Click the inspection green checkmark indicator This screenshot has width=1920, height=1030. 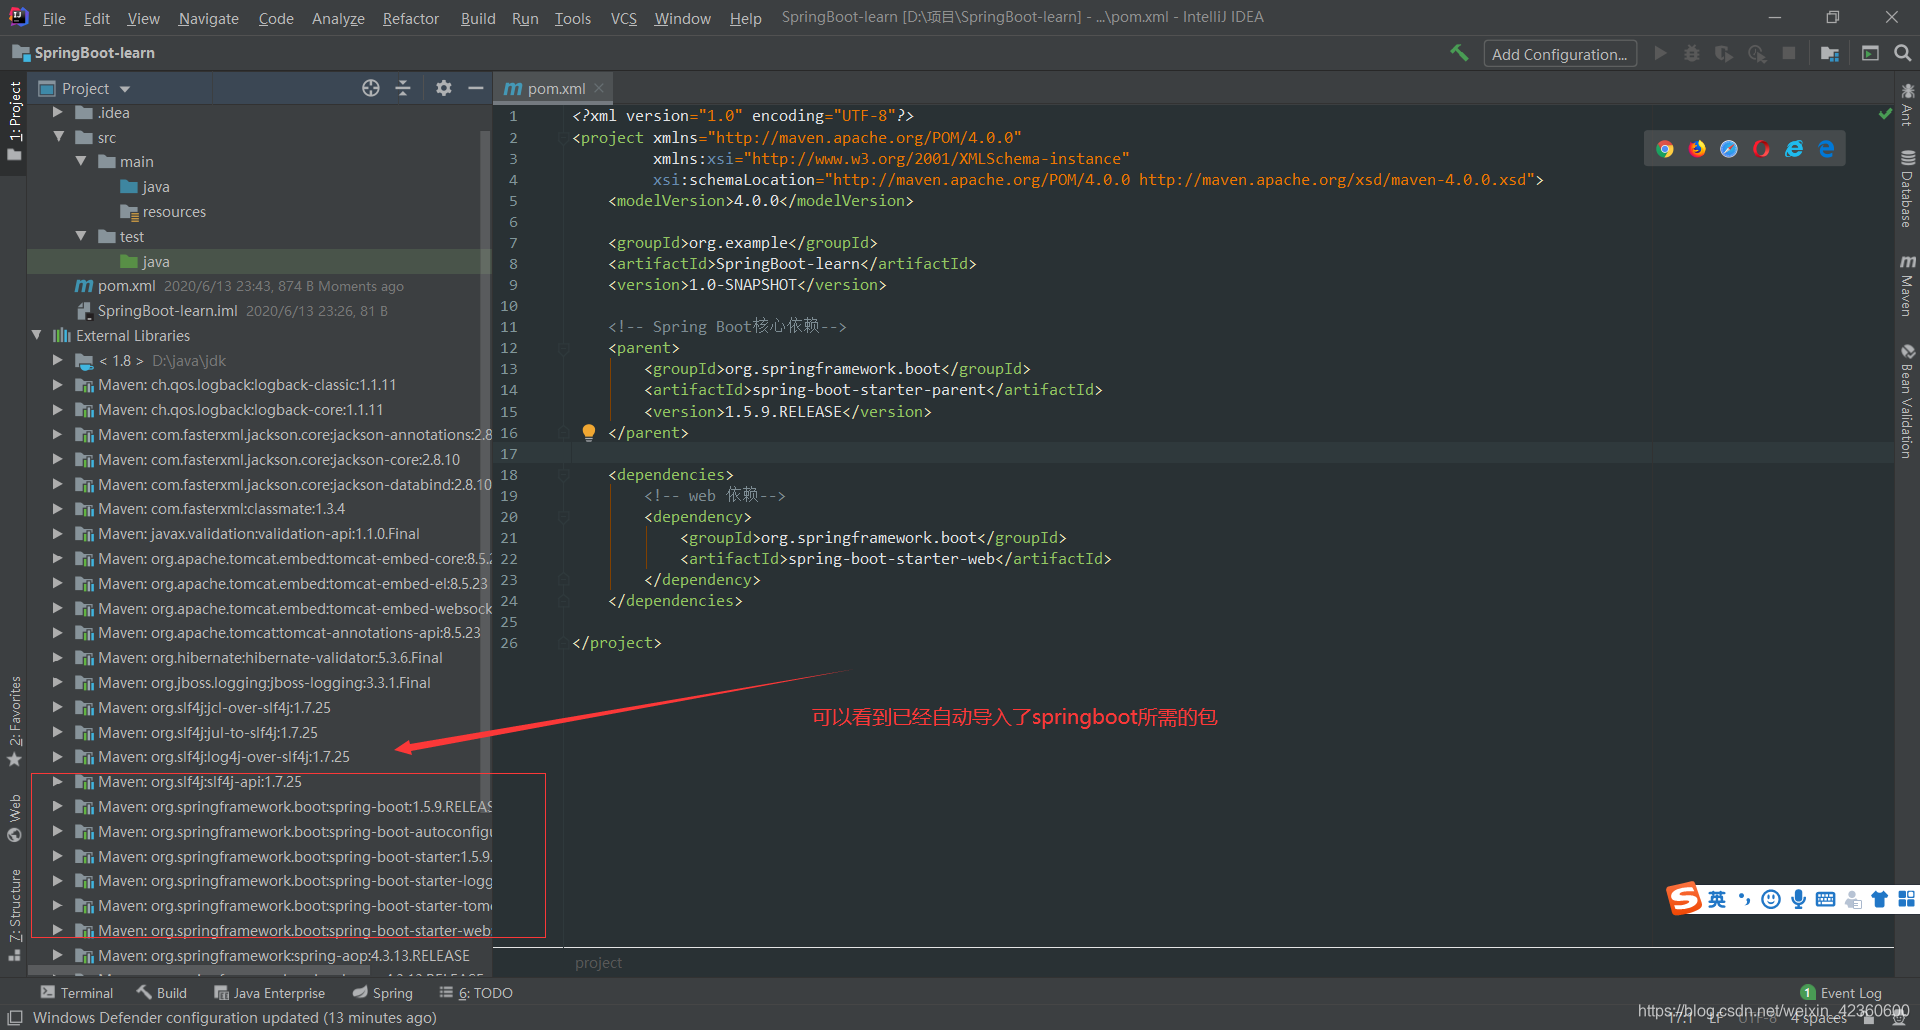pyautogui.click(x=1885, y=115)
